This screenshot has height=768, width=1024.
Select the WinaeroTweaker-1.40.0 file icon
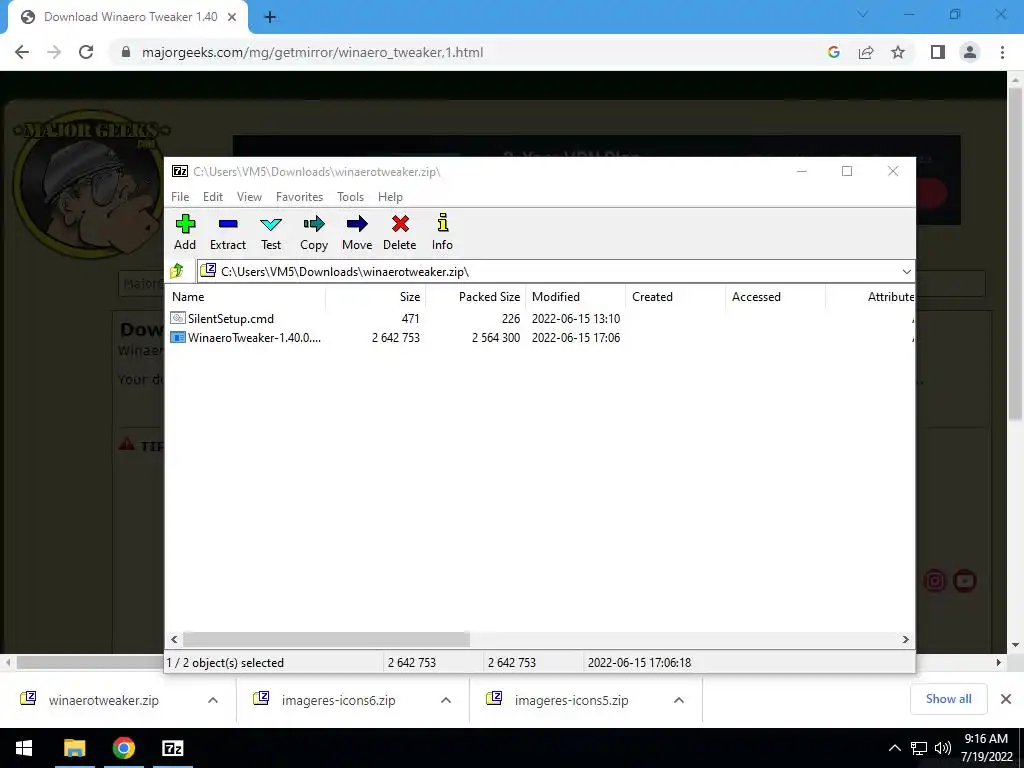(x=178, y=337)
